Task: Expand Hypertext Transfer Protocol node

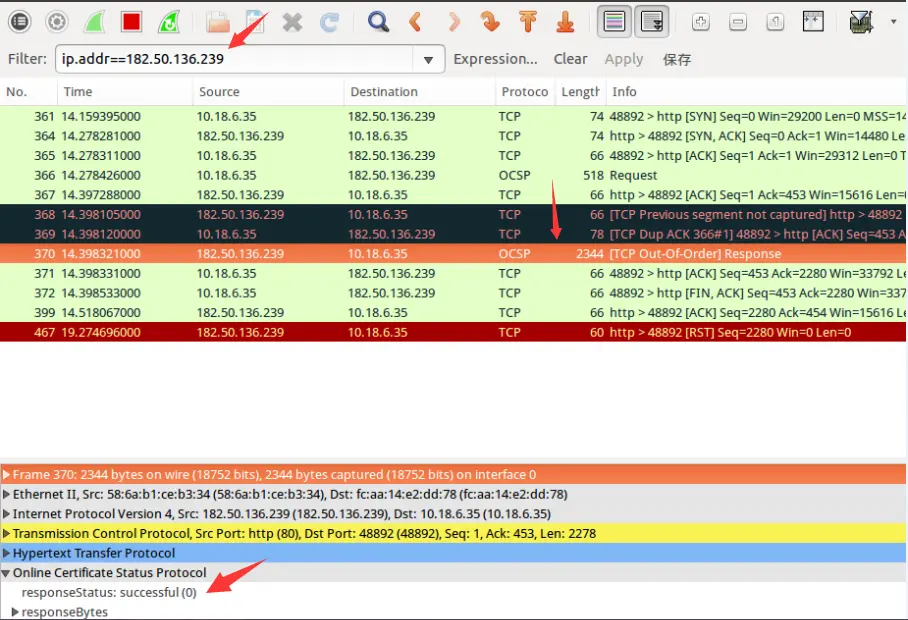Action: click(x=6, y=553)
